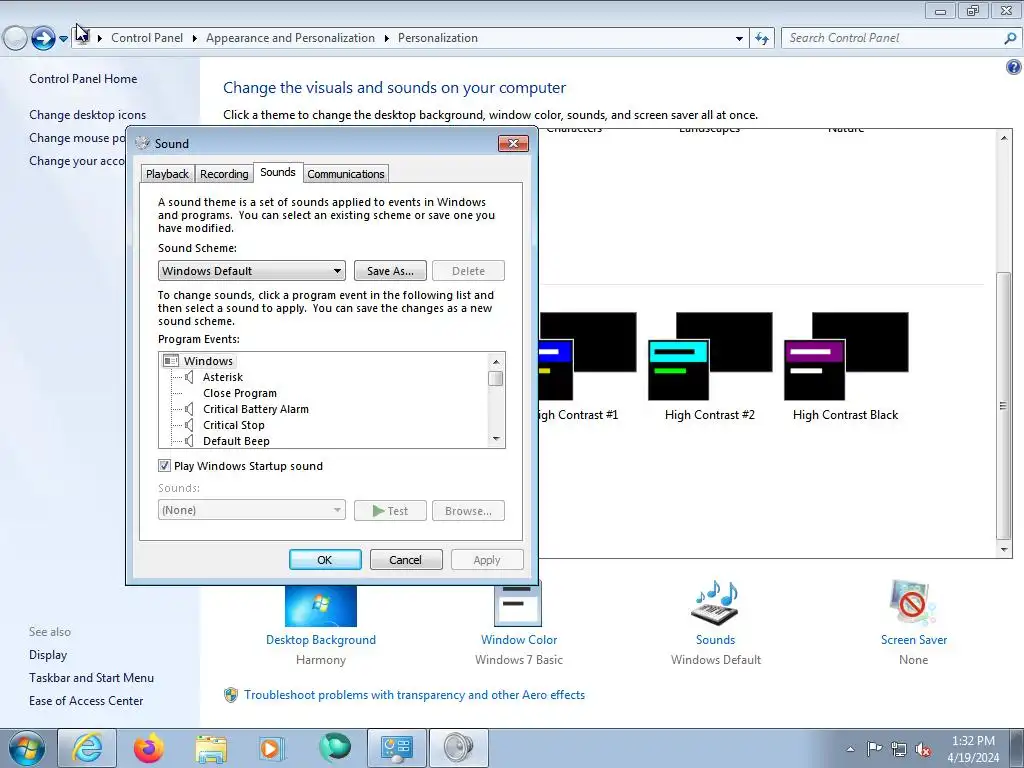Open Taskbar and Start Menu link
The height and width of the screenshot is (768, 1024).
click(91, 678)
